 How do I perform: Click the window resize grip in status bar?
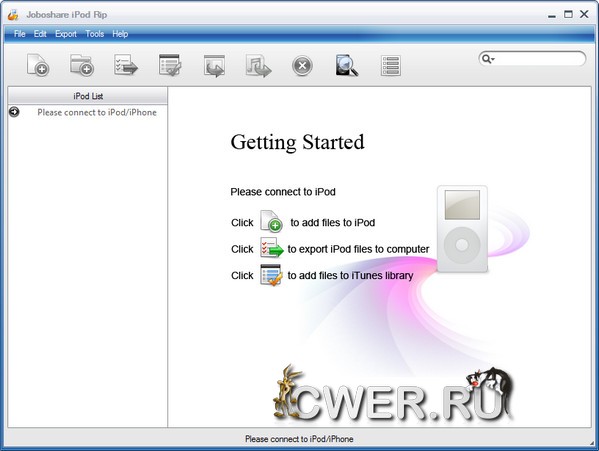[x=592, y=443]
